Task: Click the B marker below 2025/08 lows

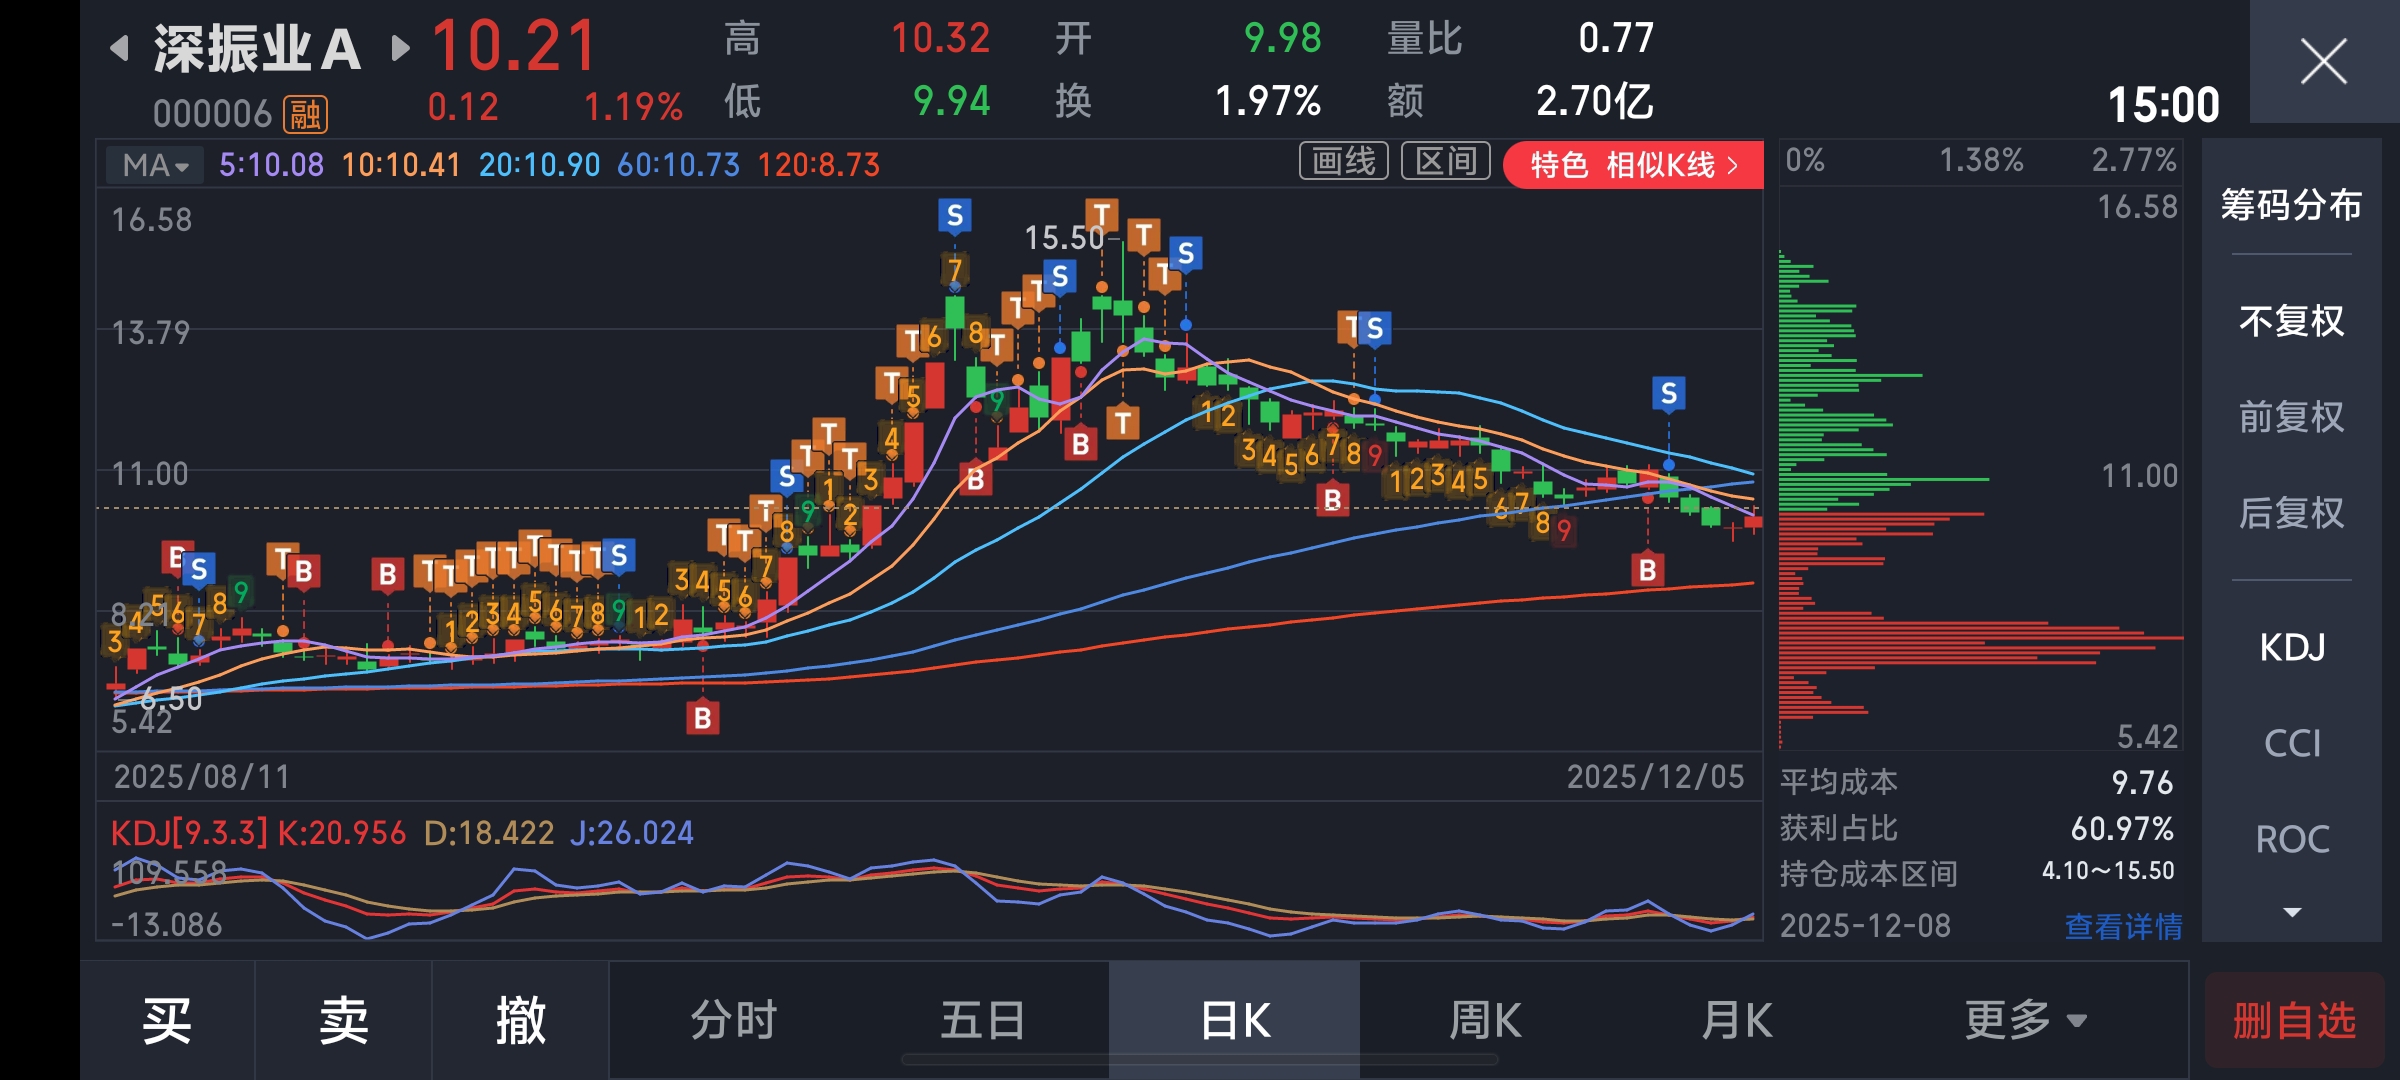Action: [702, 717]
